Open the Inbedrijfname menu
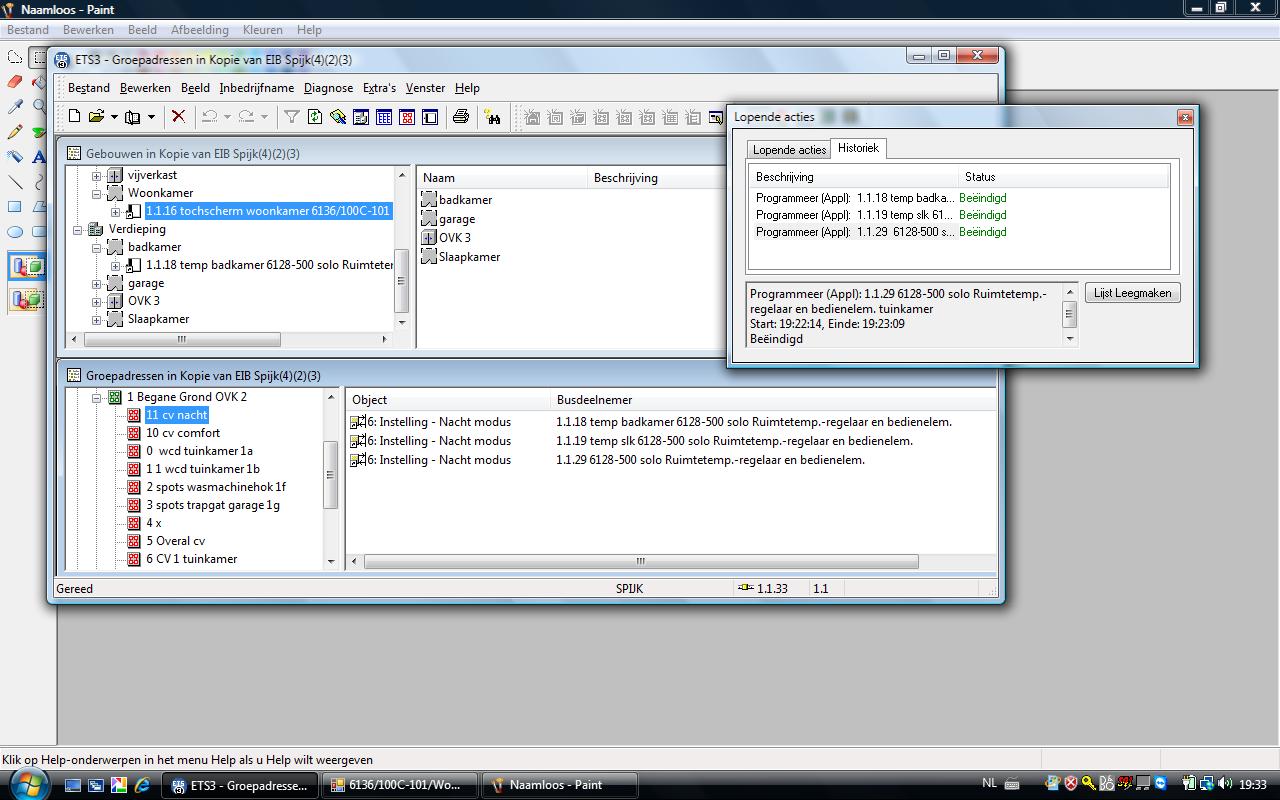The image size is (1280, 800). (x=256, y=88)
